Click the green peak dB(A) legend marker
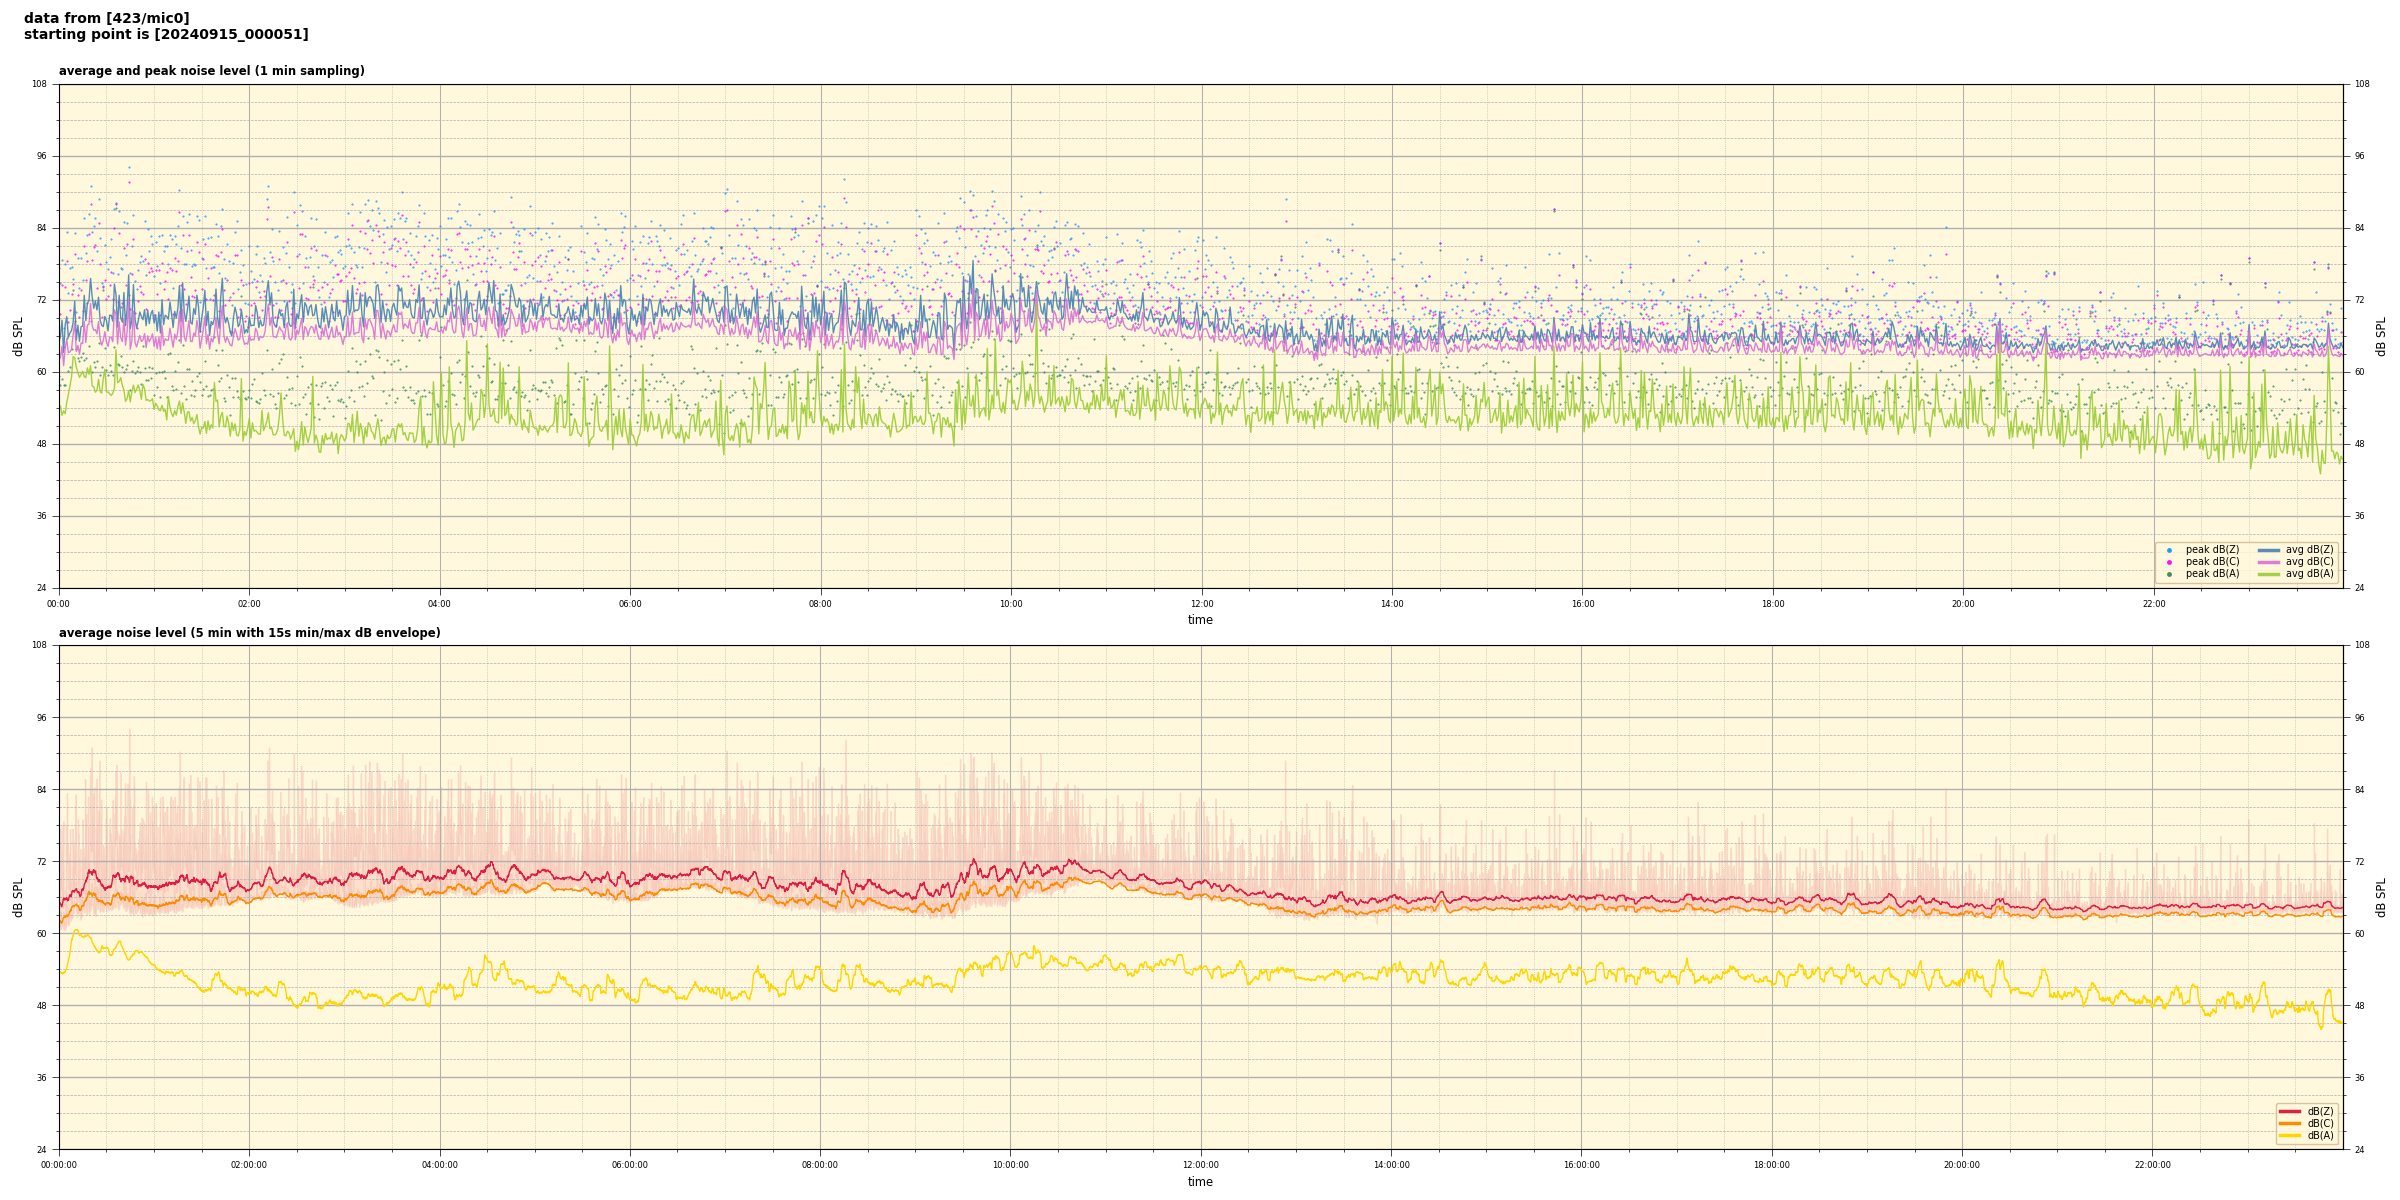This screenshot has width=2400, height=1200. (2169, 574)
